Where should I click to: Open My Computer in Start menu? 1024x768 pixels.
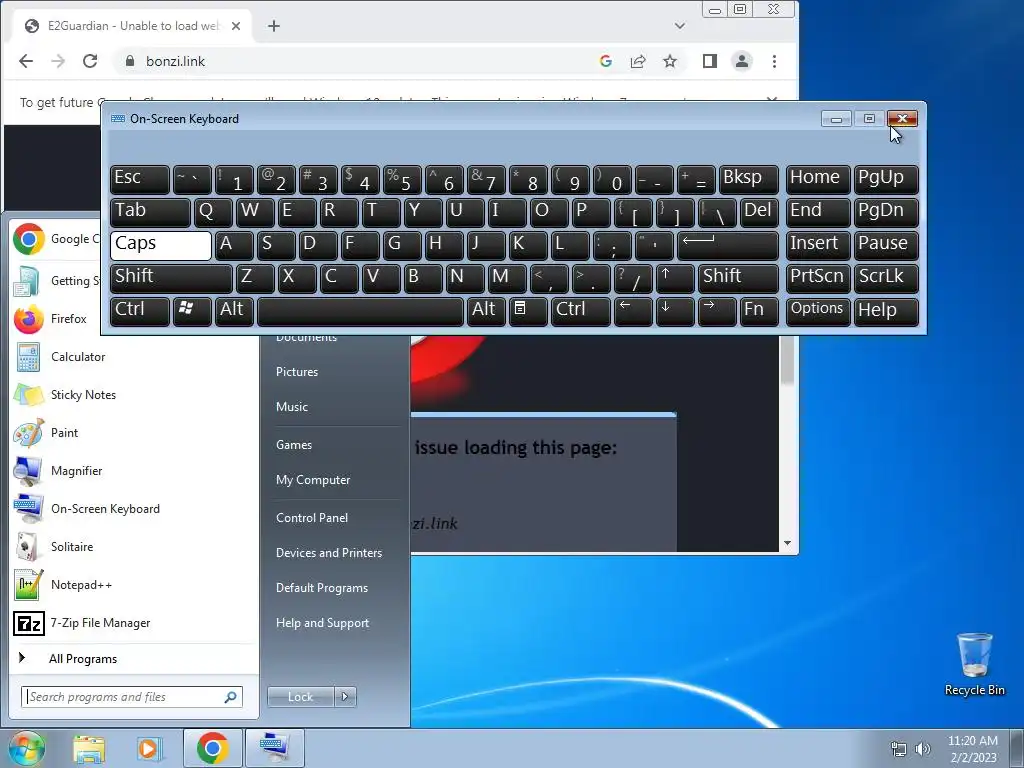pos(313,480)
